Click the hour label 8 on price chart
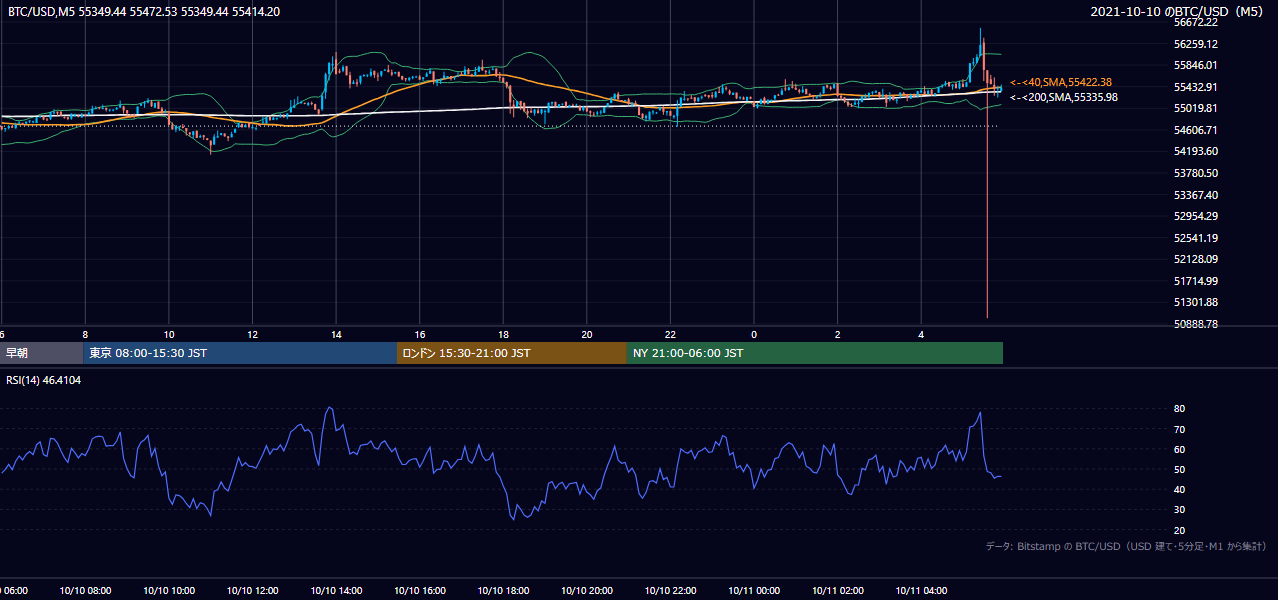Viewport: 1278px width, 600px height. pos(85,335)
